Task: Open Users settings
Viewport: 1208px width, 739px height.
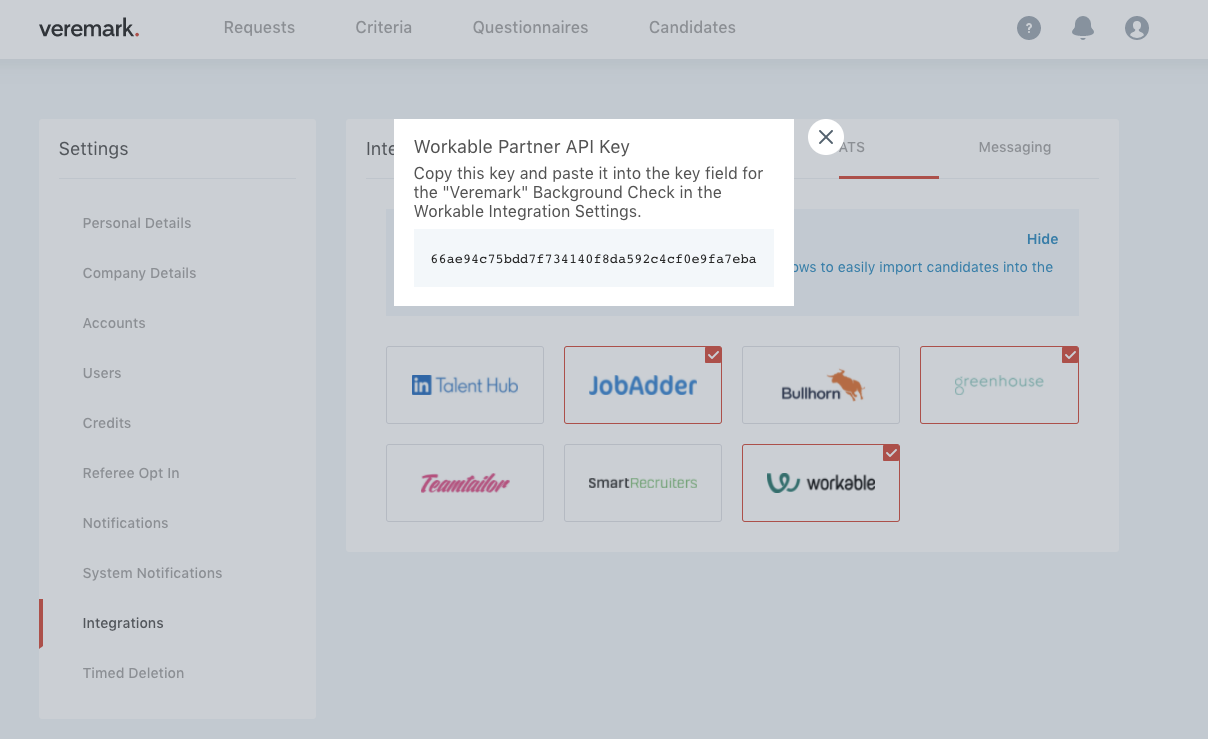Action: tap(102, 373)
